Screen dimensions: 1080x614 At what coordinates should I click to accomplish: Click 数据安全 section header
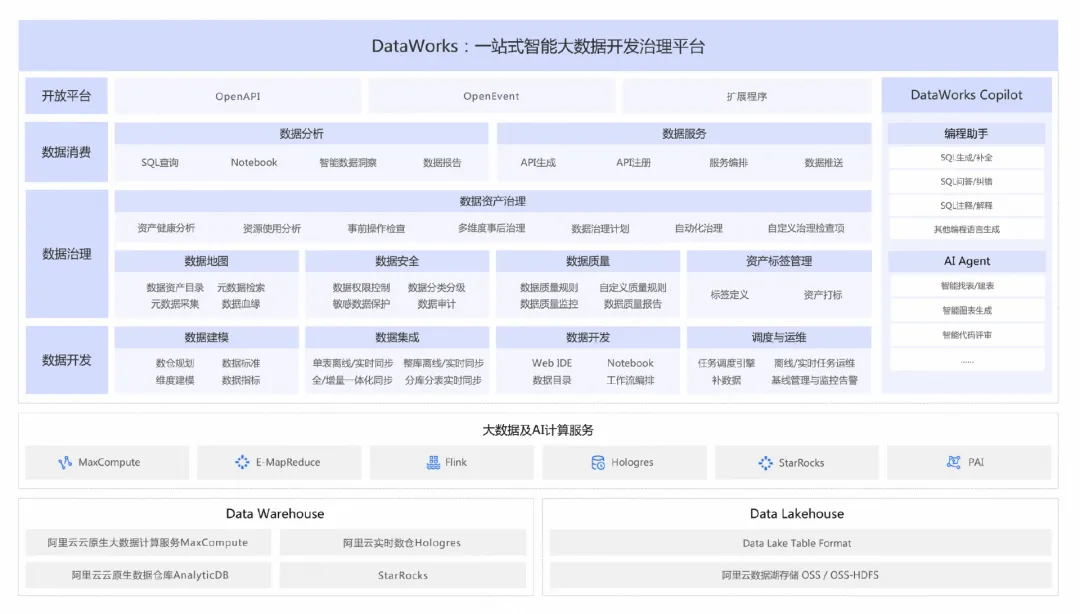(x=397, y=261)
